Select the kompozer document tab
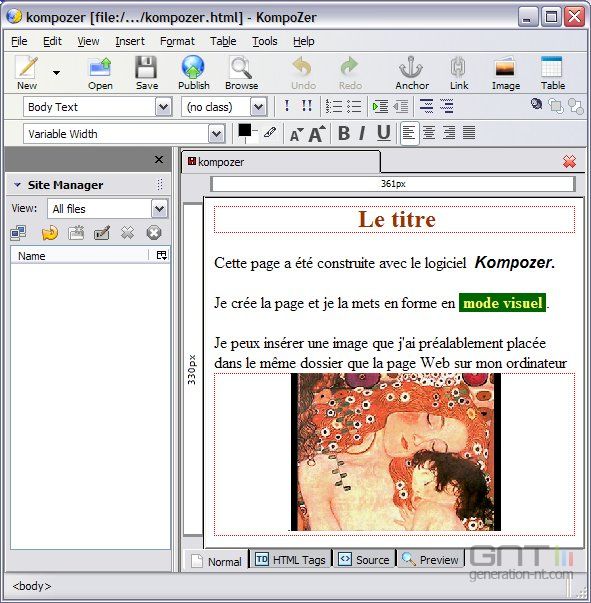The width and height of the screenshot is (591, 603). tap(281, 162)
